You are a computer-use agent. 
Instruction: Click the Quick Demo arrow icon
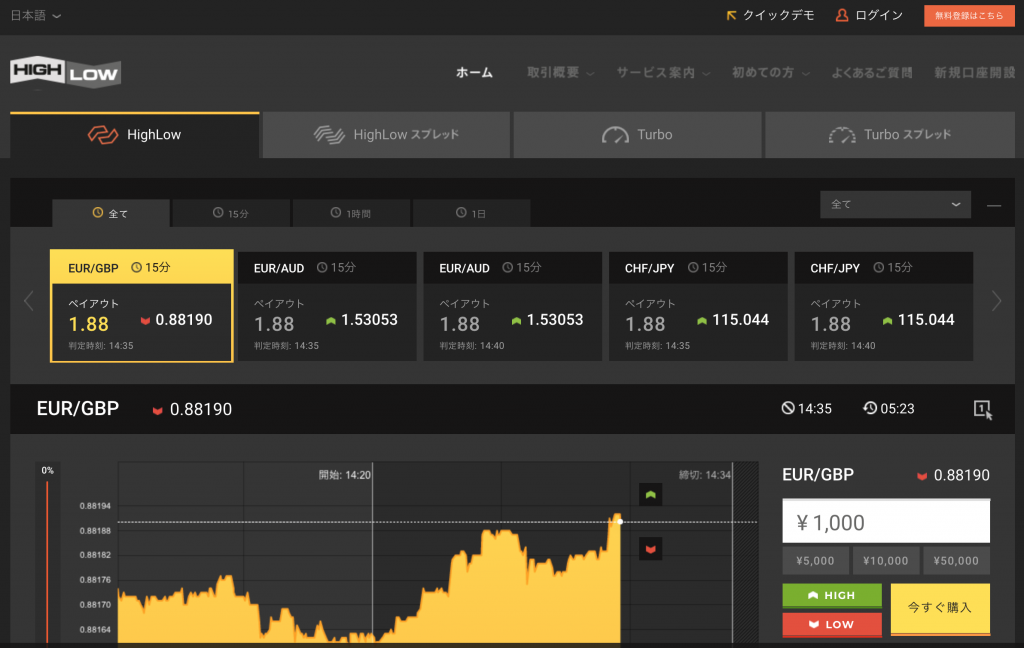pos(731,15)
